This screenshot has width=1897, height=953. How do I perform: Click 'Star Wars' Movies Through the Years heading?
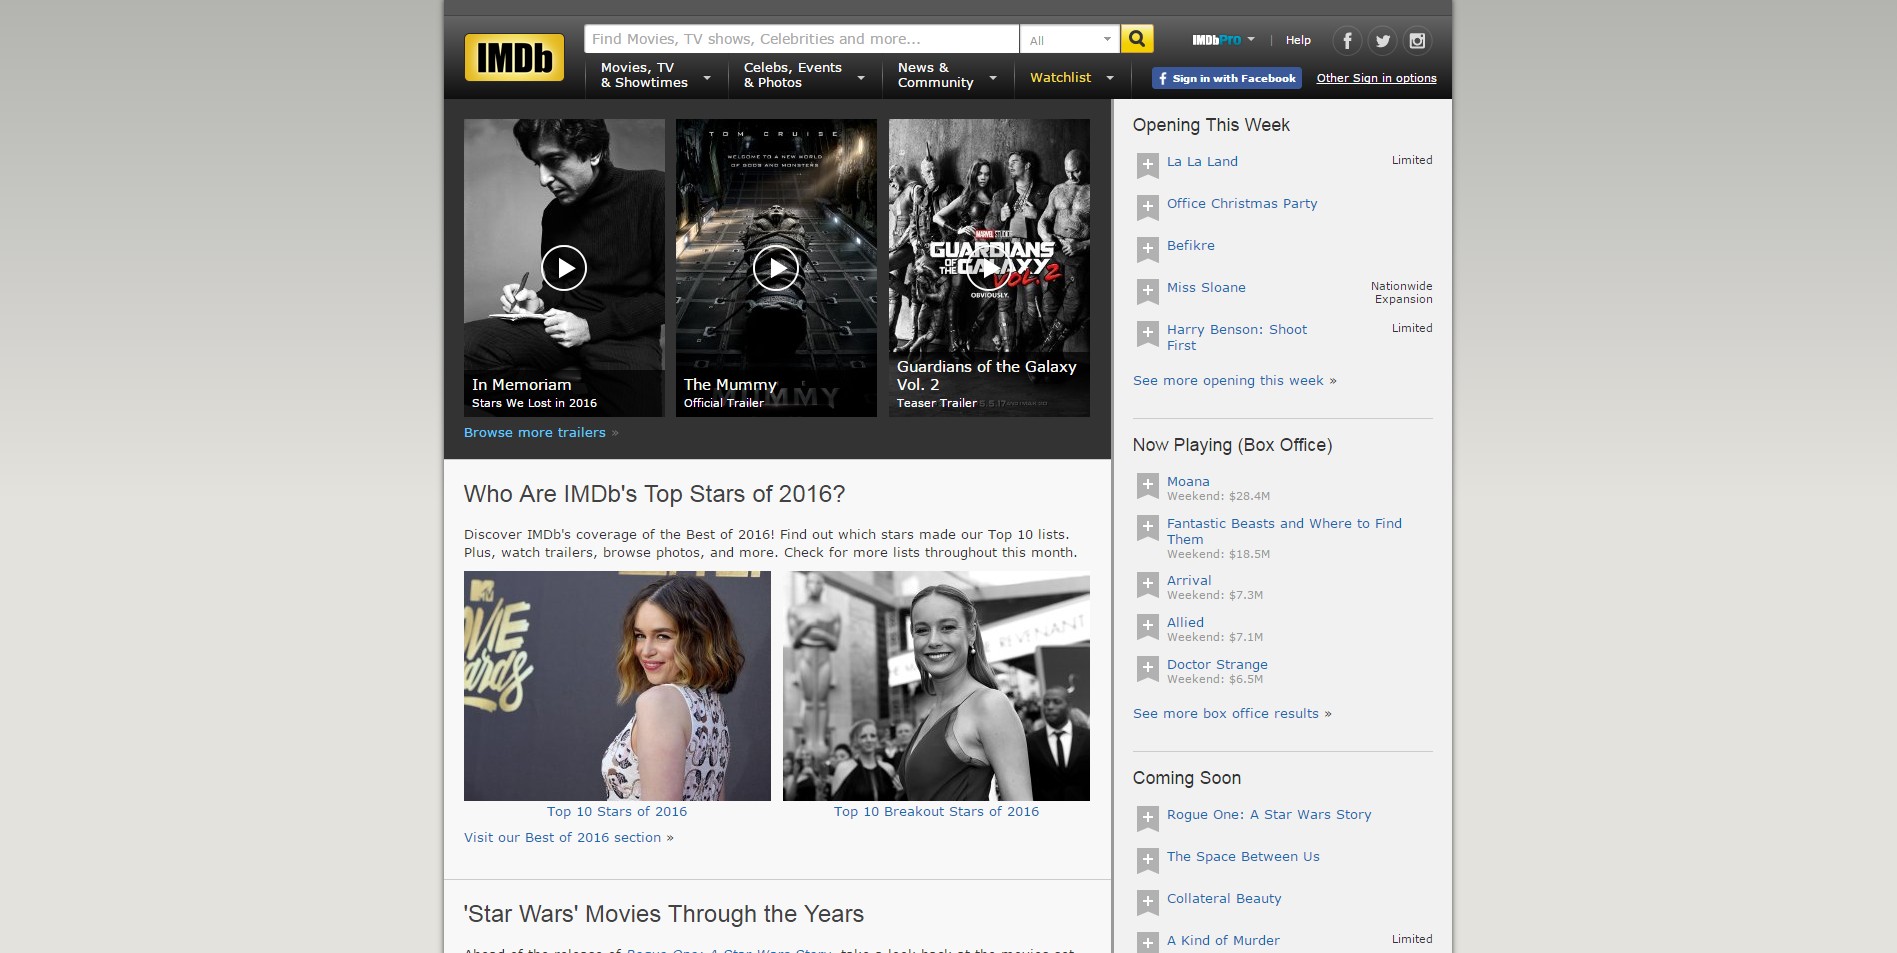[x=663, y=914]
